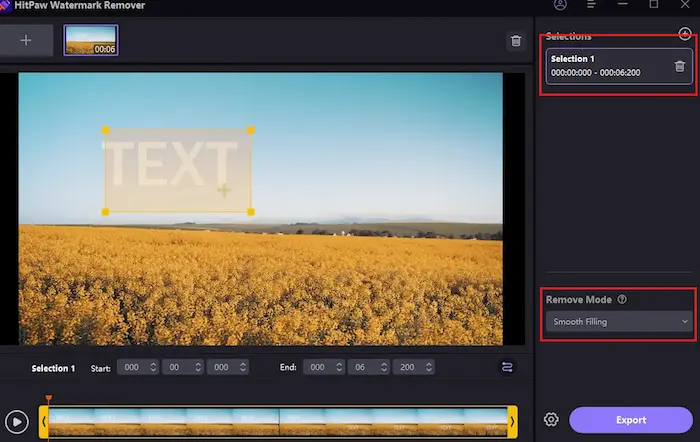Open the Smooth Filling remove mode dropdown
Screen dimensions: 700x442
(617, 322)
